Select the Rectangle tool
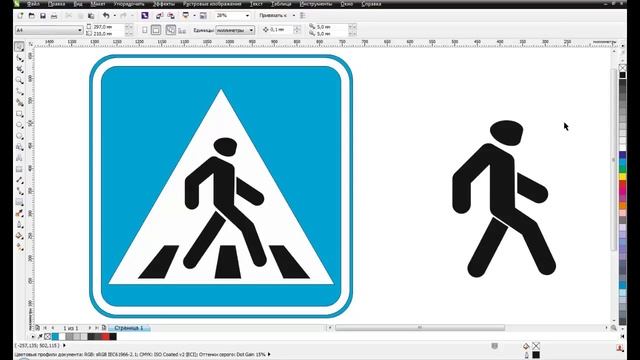The height and width of the screenshot is (360, 640). pyautogui.click(x=20, y=114)
